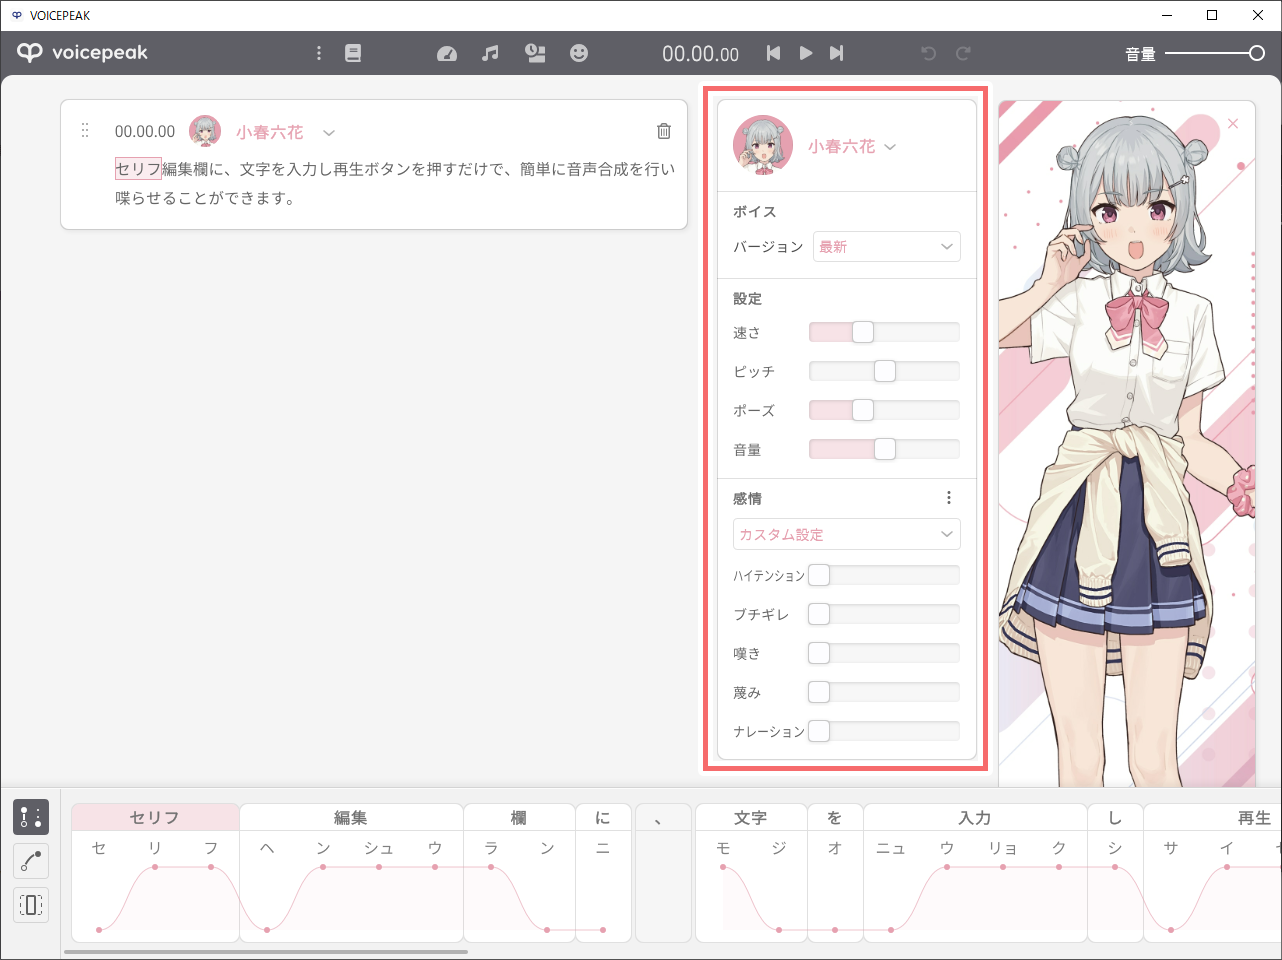The height and width of the screenshot is (960, 1282).
Task: Select the 入力 word segment tab
Action: (975, 817)
